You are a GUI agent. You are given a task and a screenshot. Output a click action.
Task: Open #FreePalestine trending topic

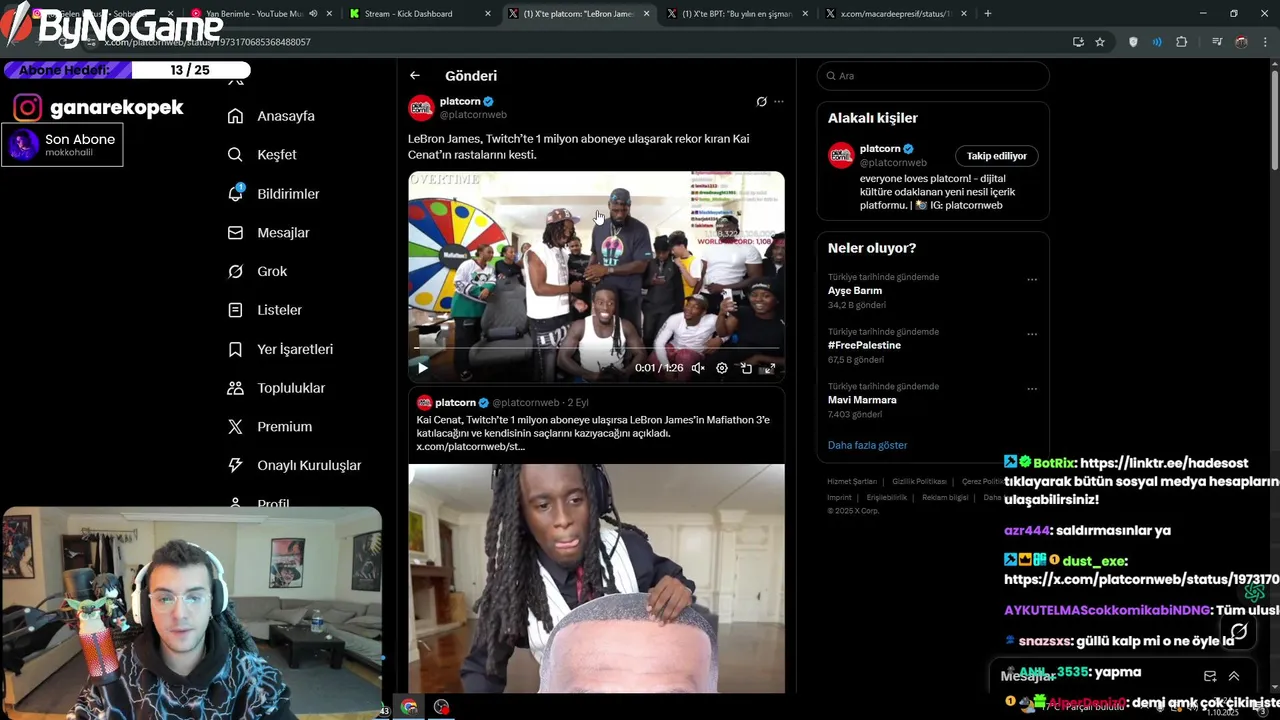tap(932, 345)
